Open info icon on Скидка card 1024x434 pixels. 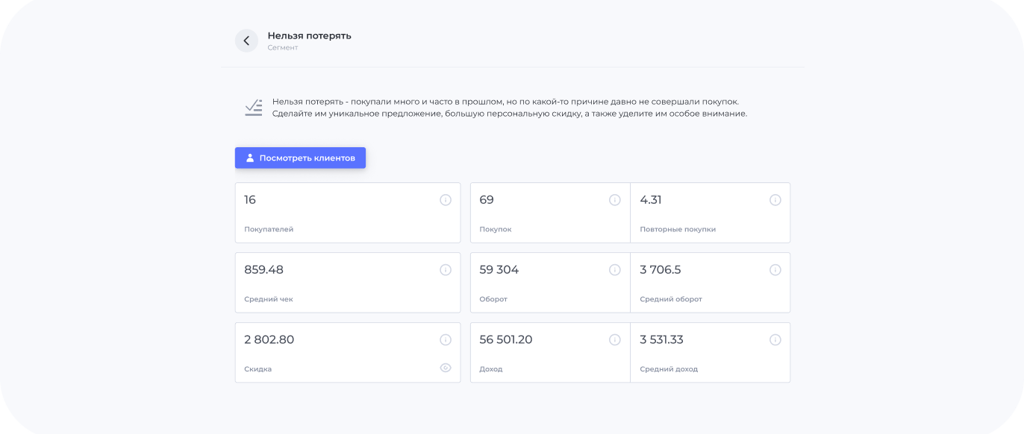tap(445, 340)
